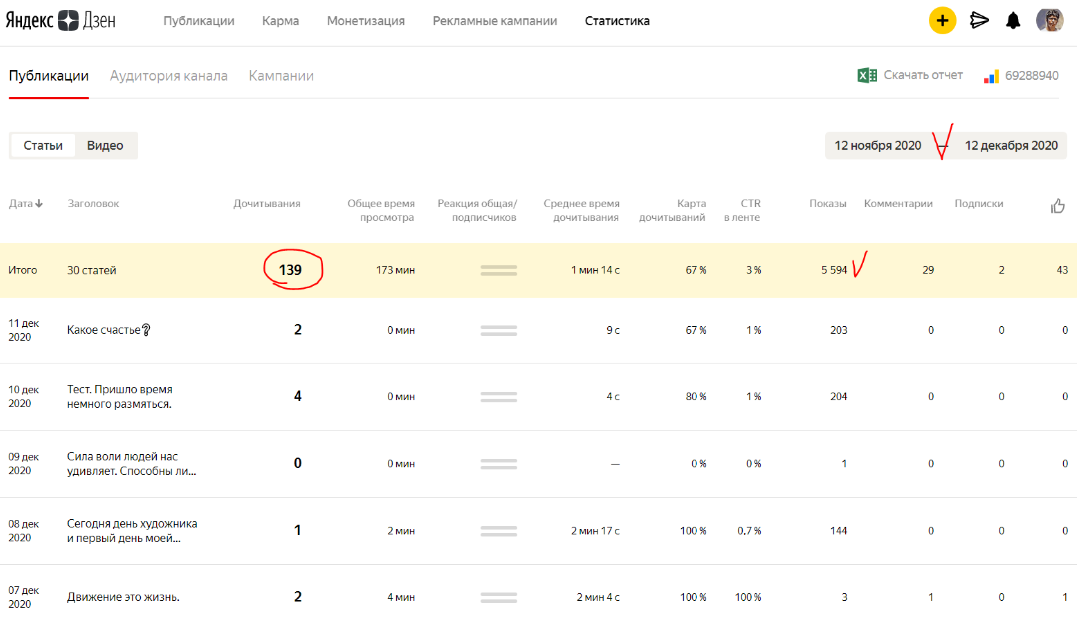Click the Excel download report icon
The height and width of the screenshot is (621, 1077).
coord(867,75)
